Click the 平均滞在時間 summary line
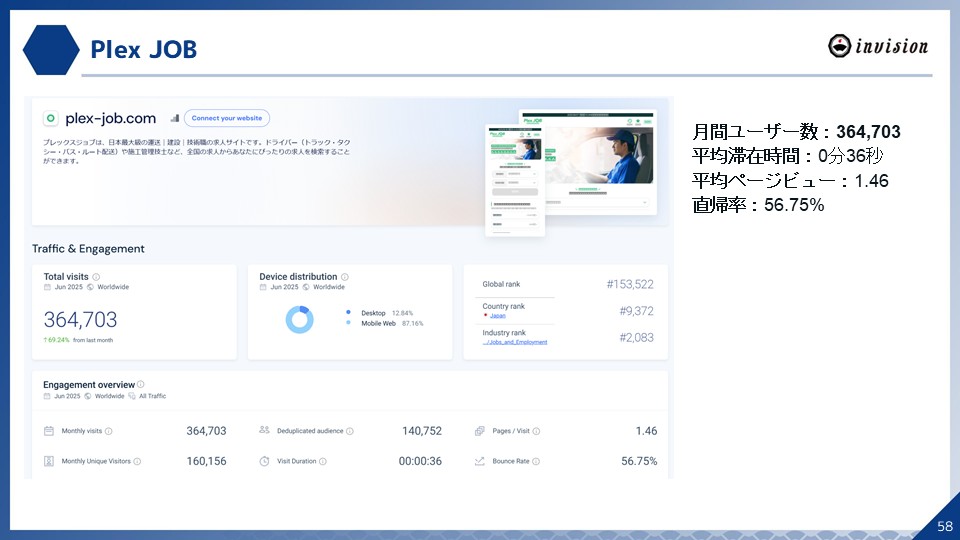Image resolution: width=960 pixels, height=540 pixels. [x=787, y=156]
